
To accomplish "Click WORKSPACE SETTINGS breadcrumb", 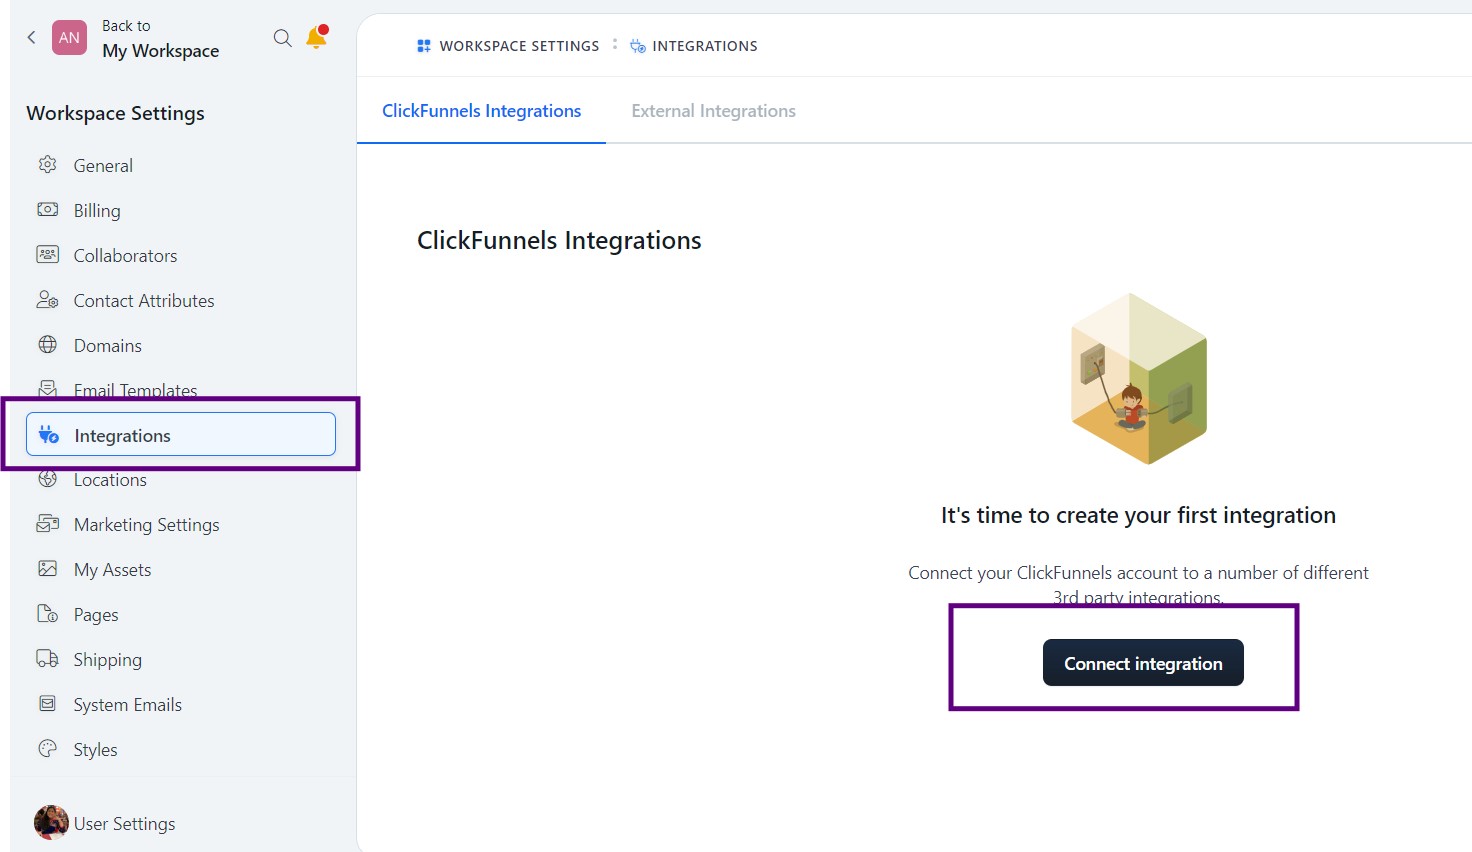I will click(519, 46).
